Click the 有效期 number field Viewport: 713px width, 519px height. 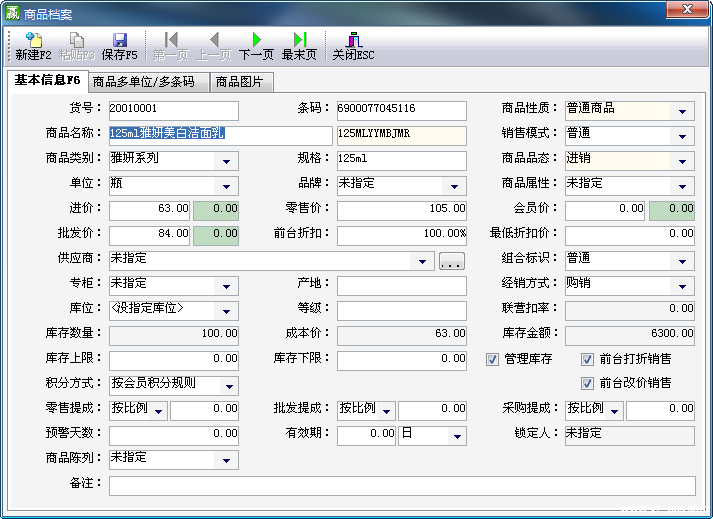(366, 436)
